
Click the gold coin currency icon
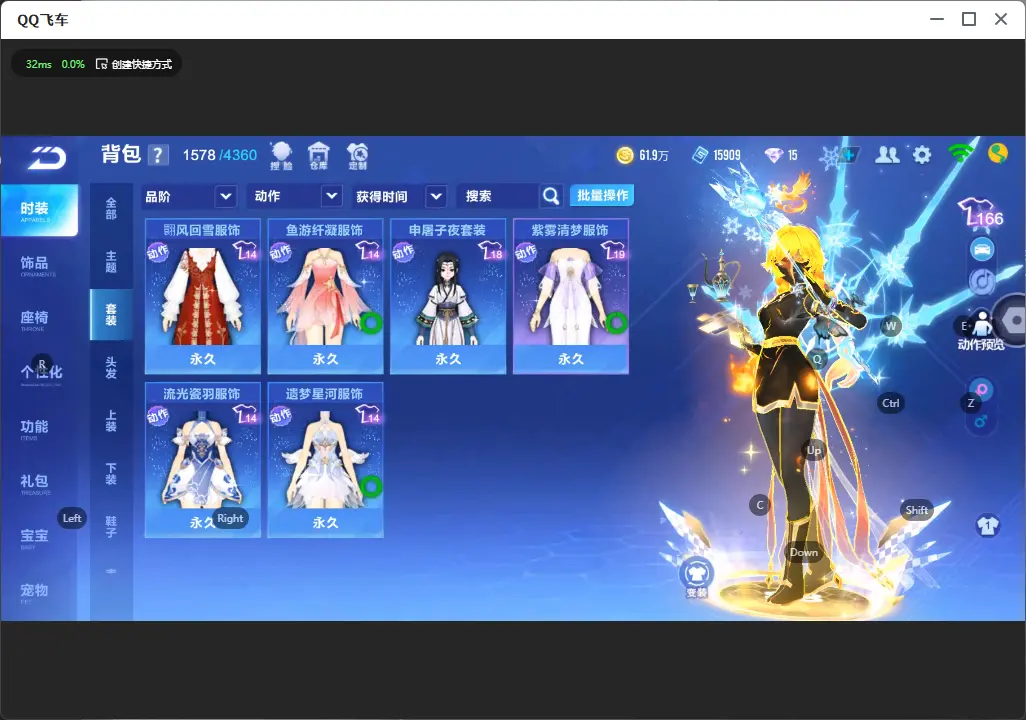625,155
